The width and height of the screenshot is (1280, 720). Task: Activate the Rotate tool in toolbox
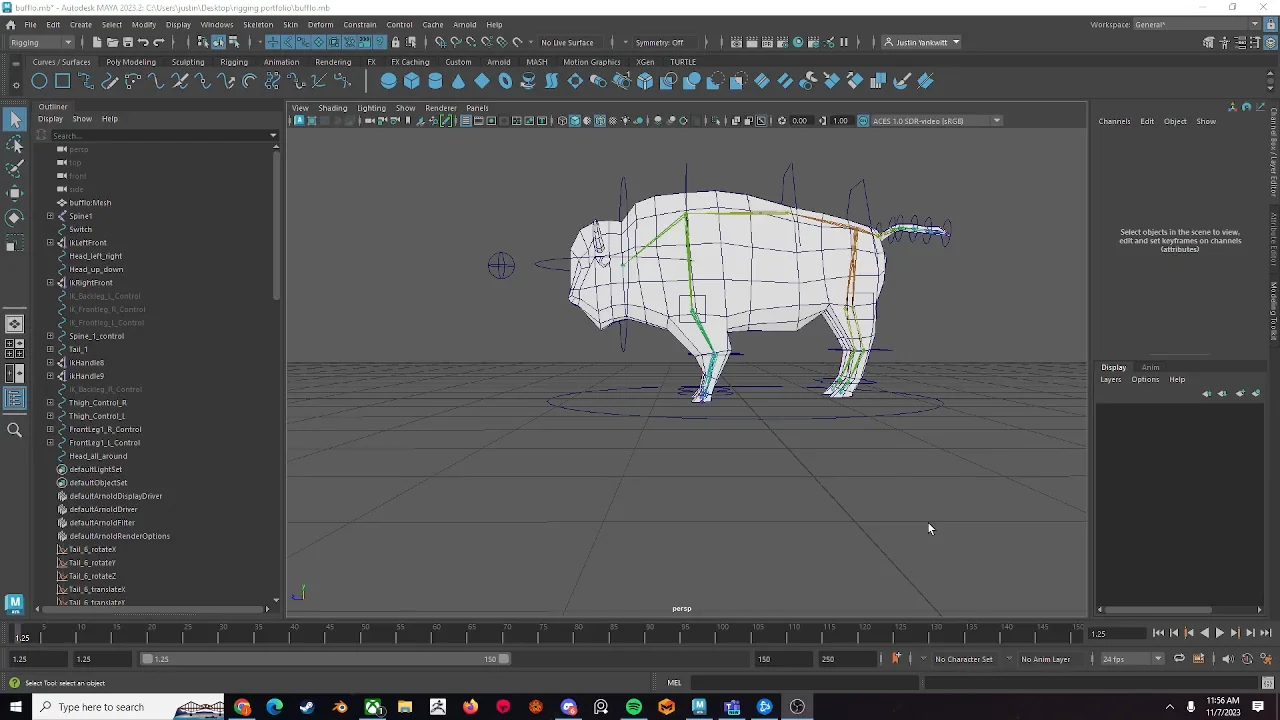(x=14, y=217)
